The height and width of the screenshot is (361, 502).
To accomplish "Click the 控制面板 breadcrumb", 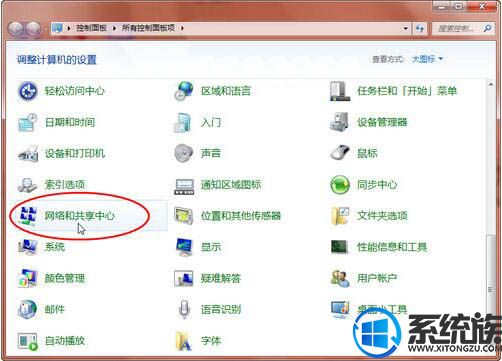I will pos(91,28).
